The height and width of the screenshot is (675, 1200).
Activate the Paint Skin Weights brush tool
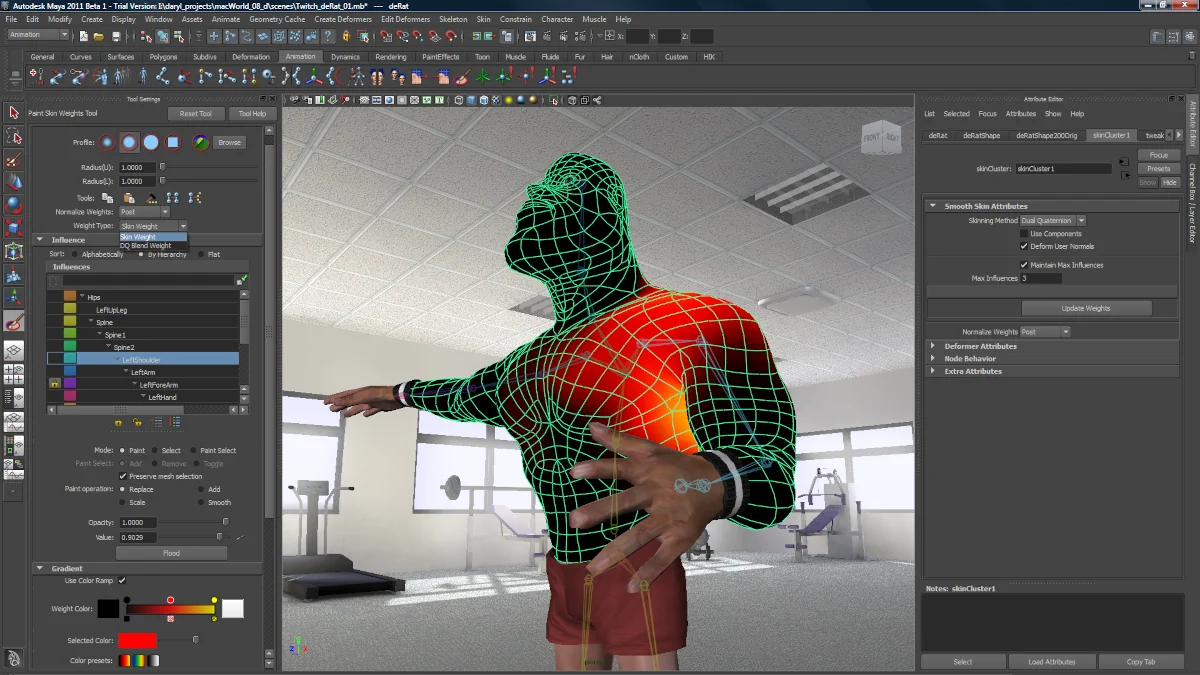14,322
